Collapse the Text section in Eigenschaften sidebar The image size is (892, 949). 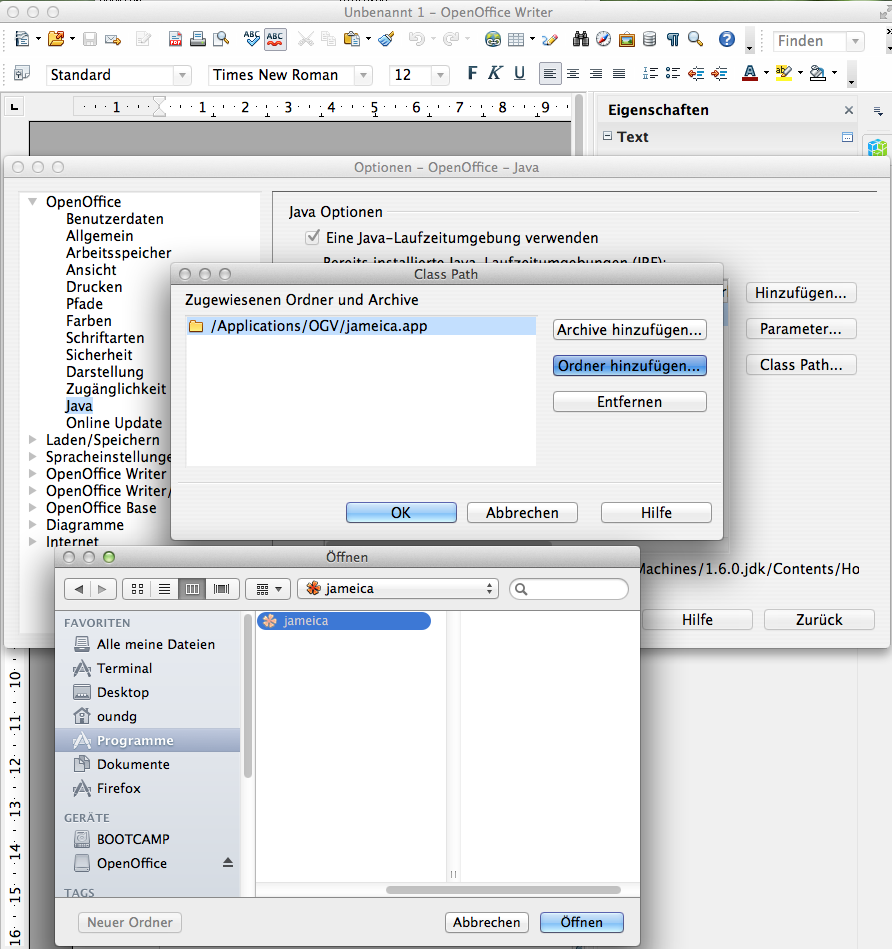[x=607, y=136]
